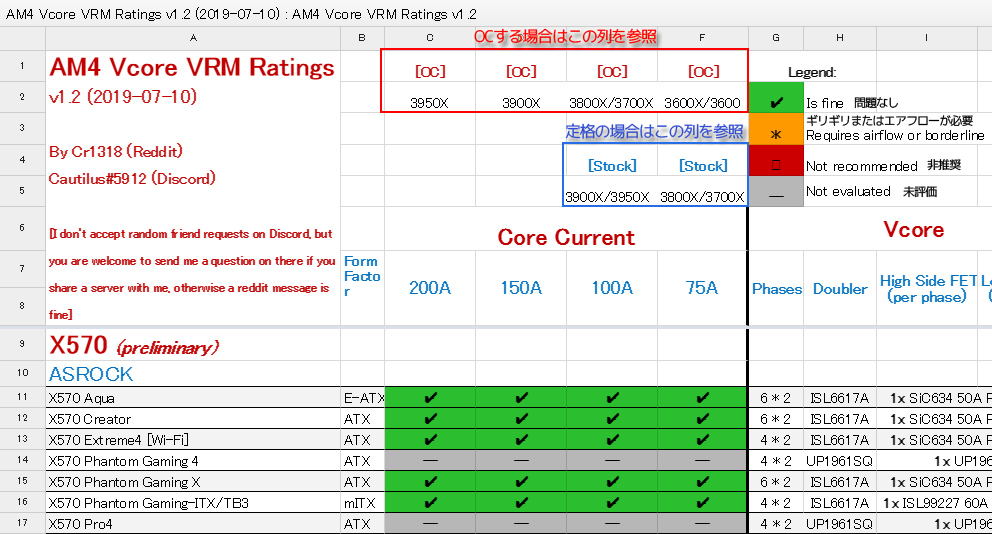Select row header 11

(22, 397)
